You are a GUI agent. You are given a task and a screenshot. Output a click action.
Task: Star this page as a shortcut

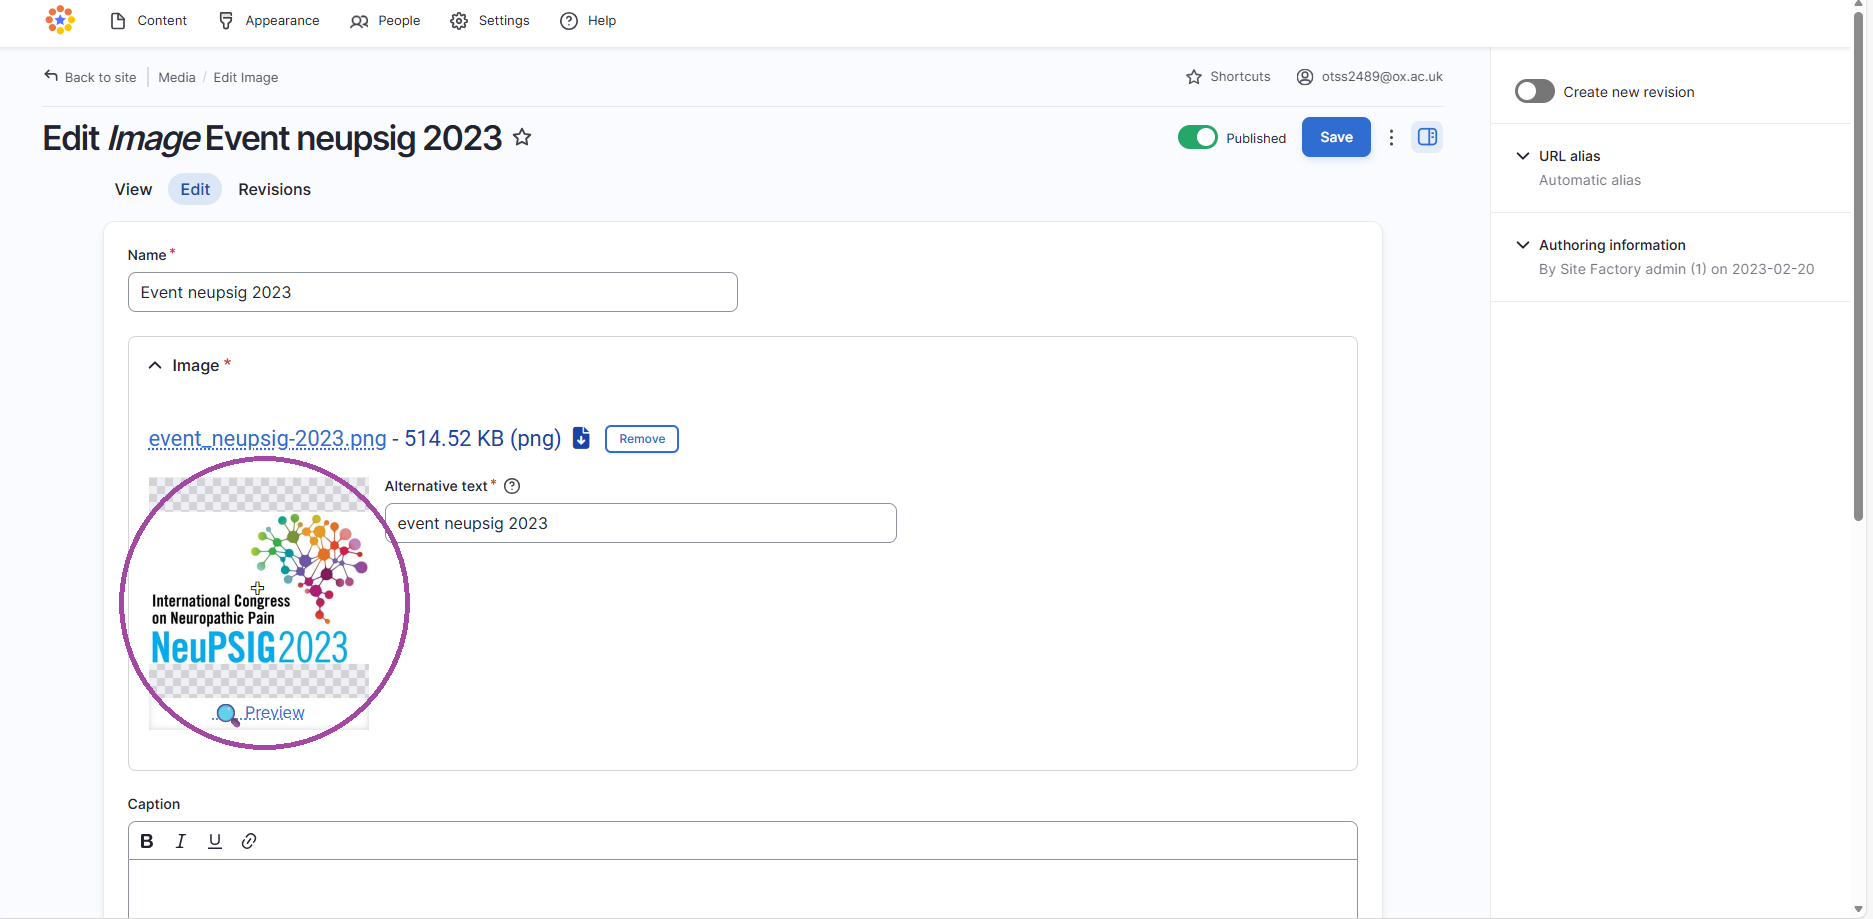522,138
